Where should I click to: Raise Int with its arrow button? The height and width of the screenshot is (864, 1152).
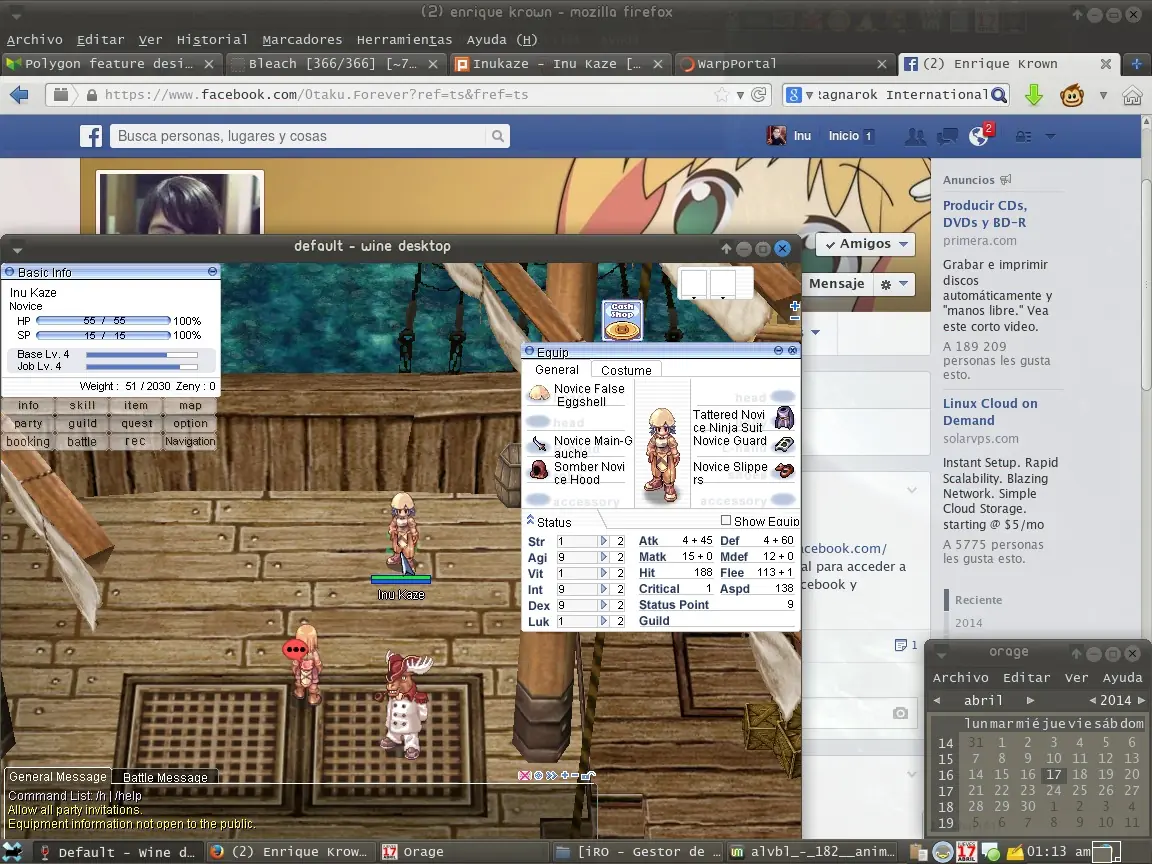[604, 589]
